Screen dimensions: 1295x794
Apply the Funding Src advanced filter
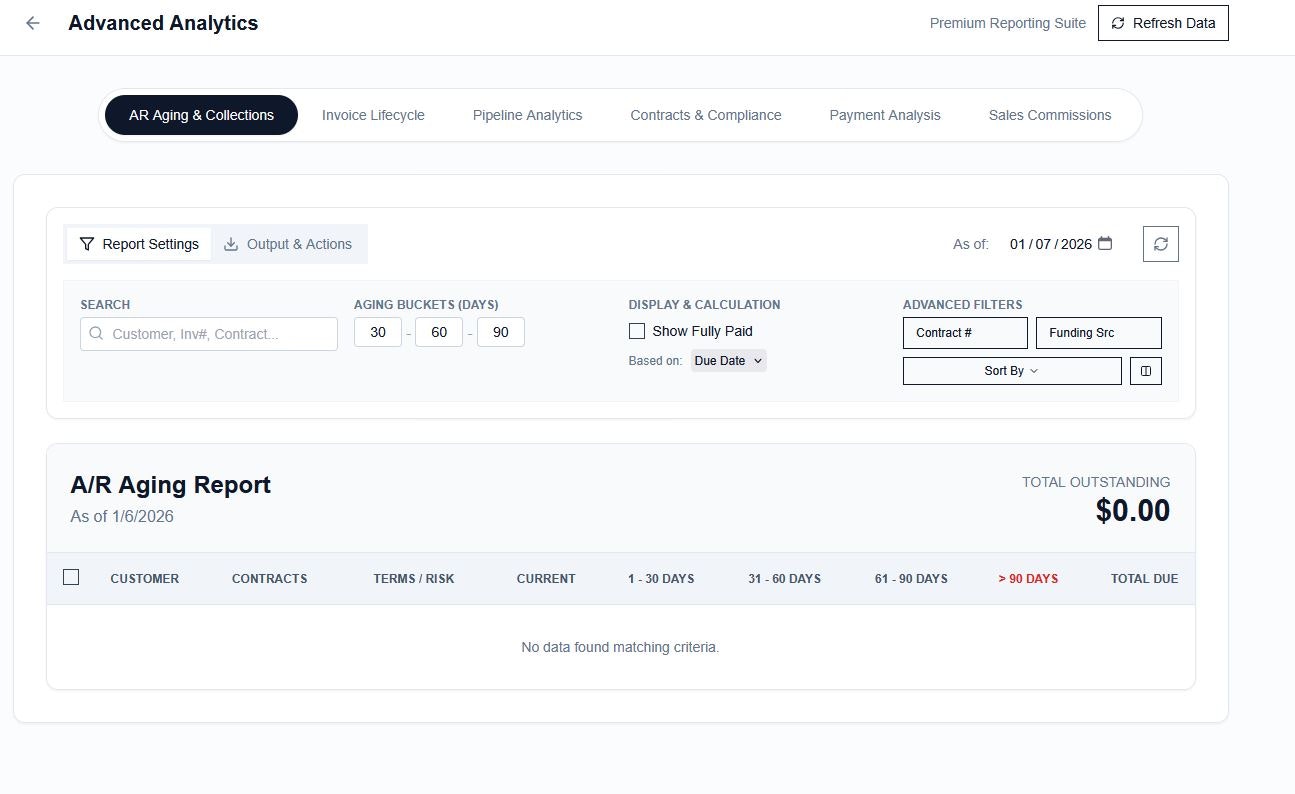1098,332
